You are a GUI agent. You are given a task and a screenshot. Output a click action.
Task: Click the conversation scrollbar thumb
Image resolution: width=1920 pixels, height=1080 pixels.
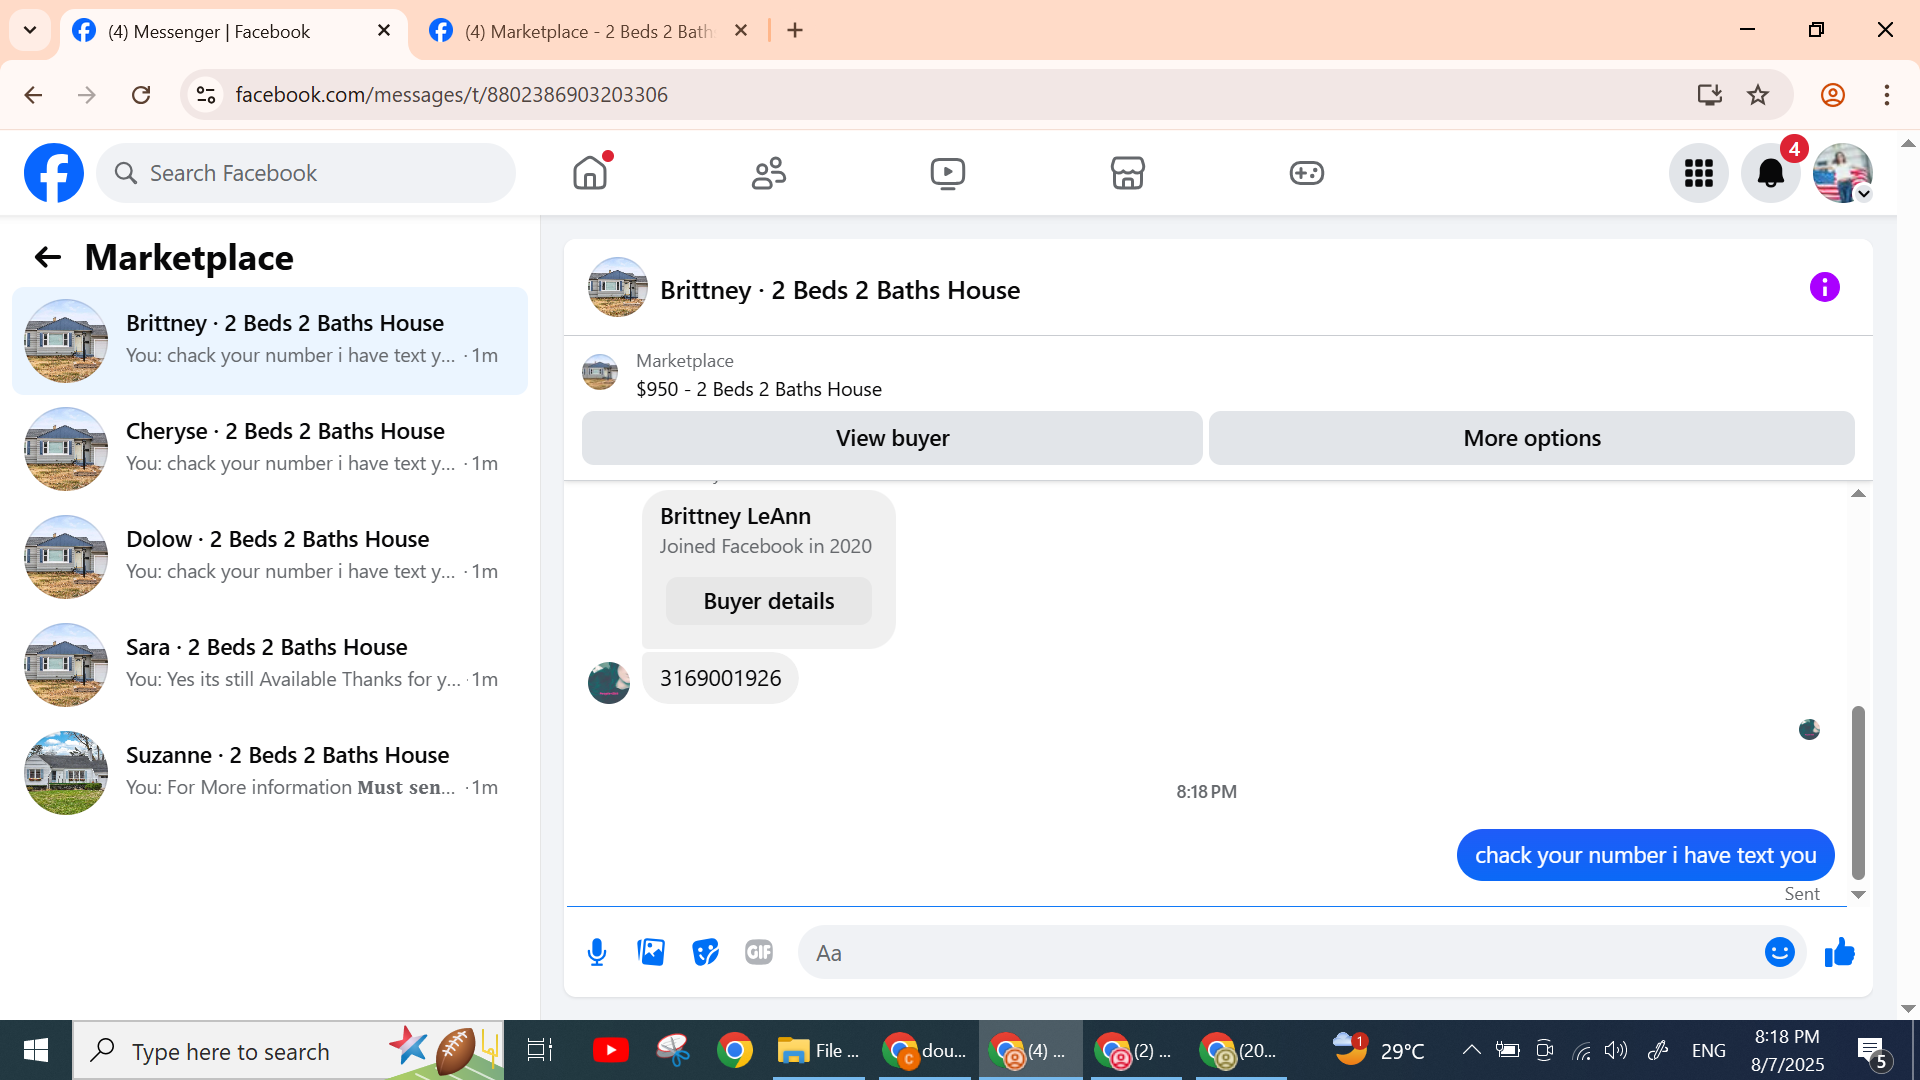tap(1858, 792)
